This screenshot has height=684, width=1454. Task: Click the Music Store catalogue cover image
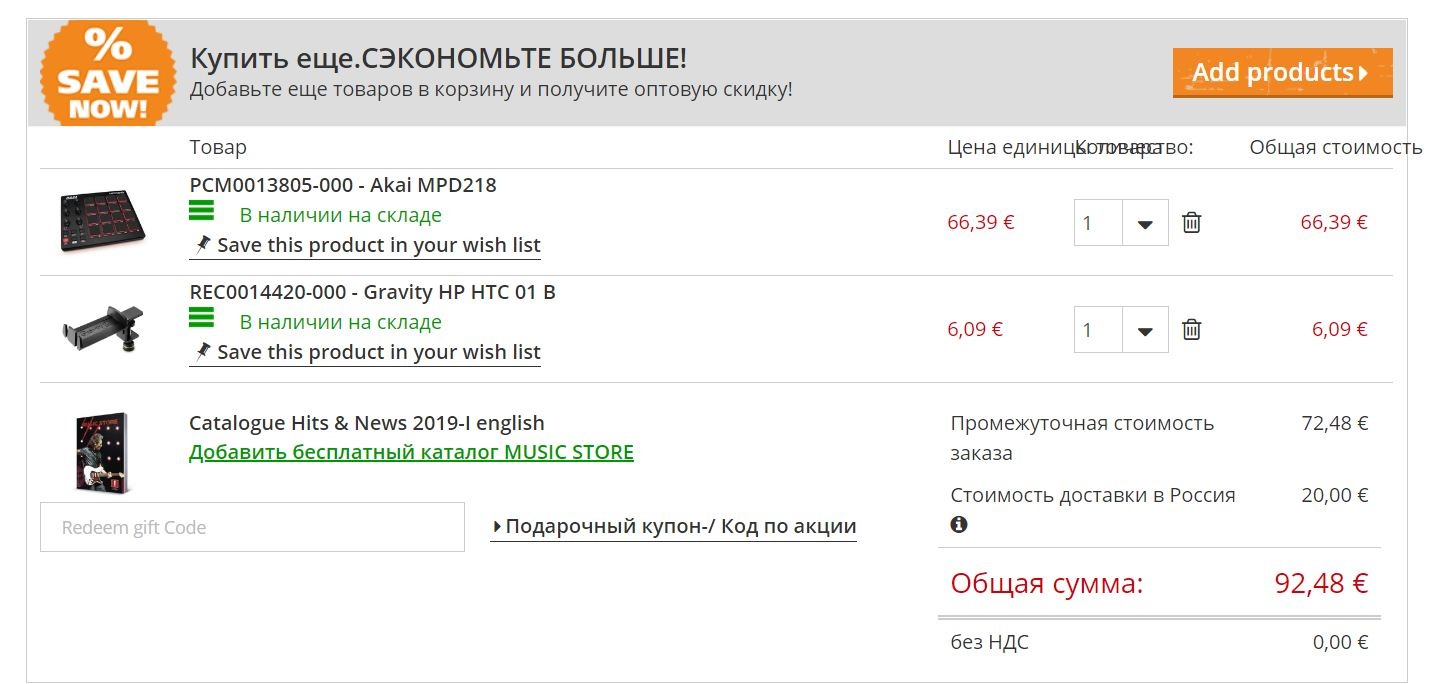(103, 452)
